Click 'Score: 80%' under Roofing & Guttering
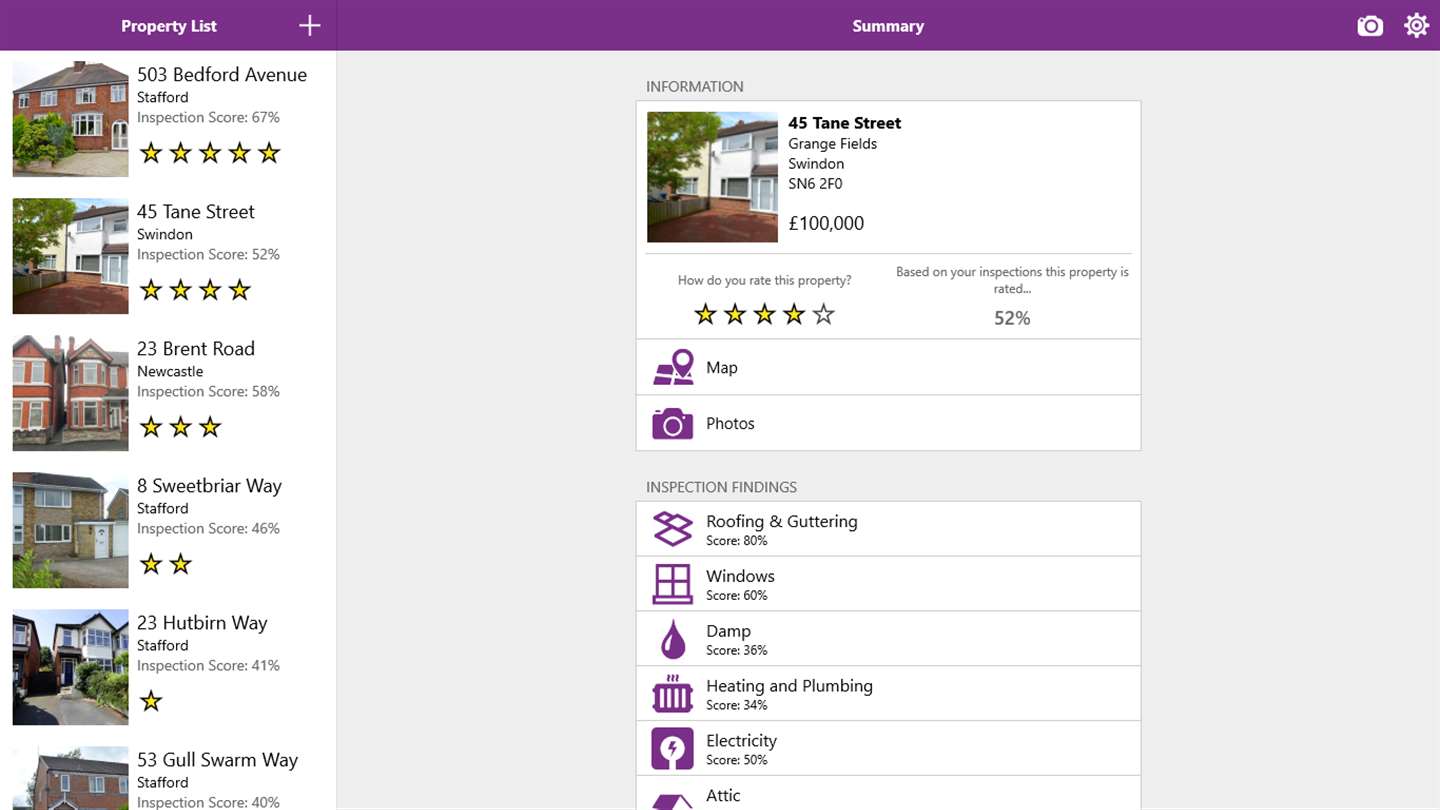Image resolution: width=1440 pixels, height=810 pixels. (737, 541)
